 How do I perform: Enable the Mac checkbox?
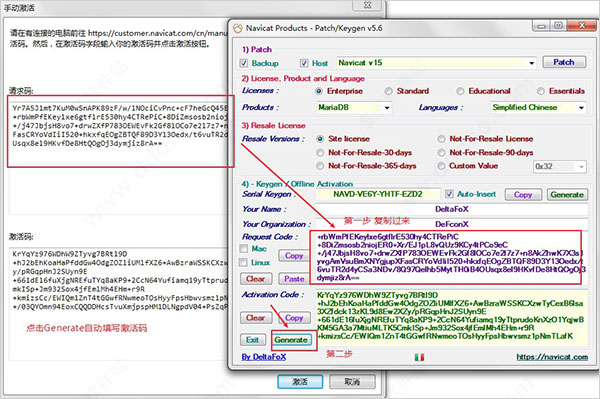pos(244,249)
